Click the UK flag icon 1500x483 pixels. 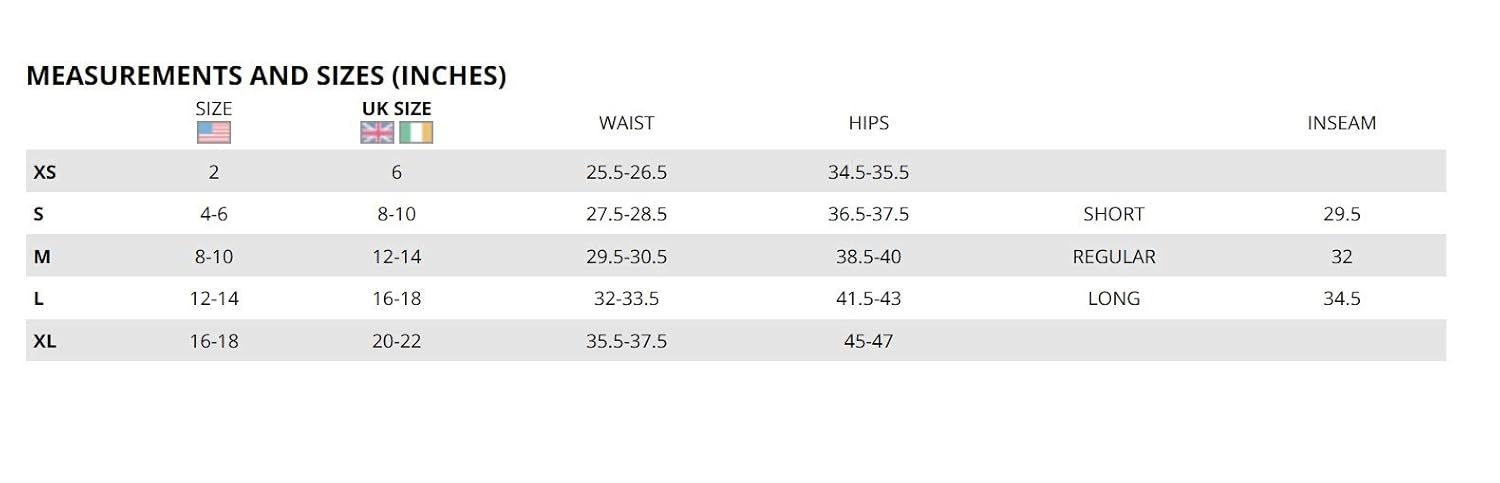coord(377,132)
